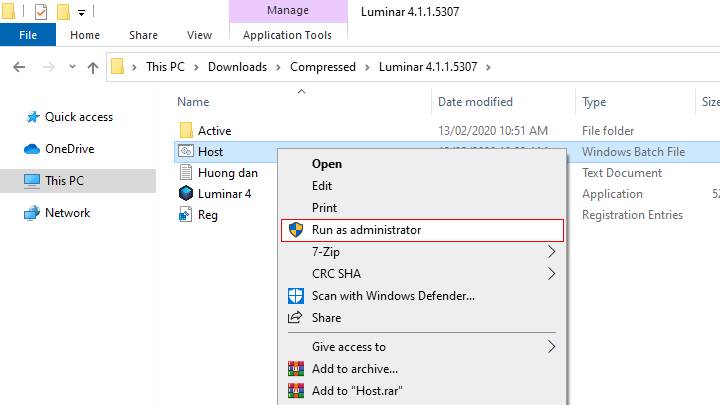720x405 pixels.
Task: Switch to the Home ribbon tab
Action: pos(85,35)
